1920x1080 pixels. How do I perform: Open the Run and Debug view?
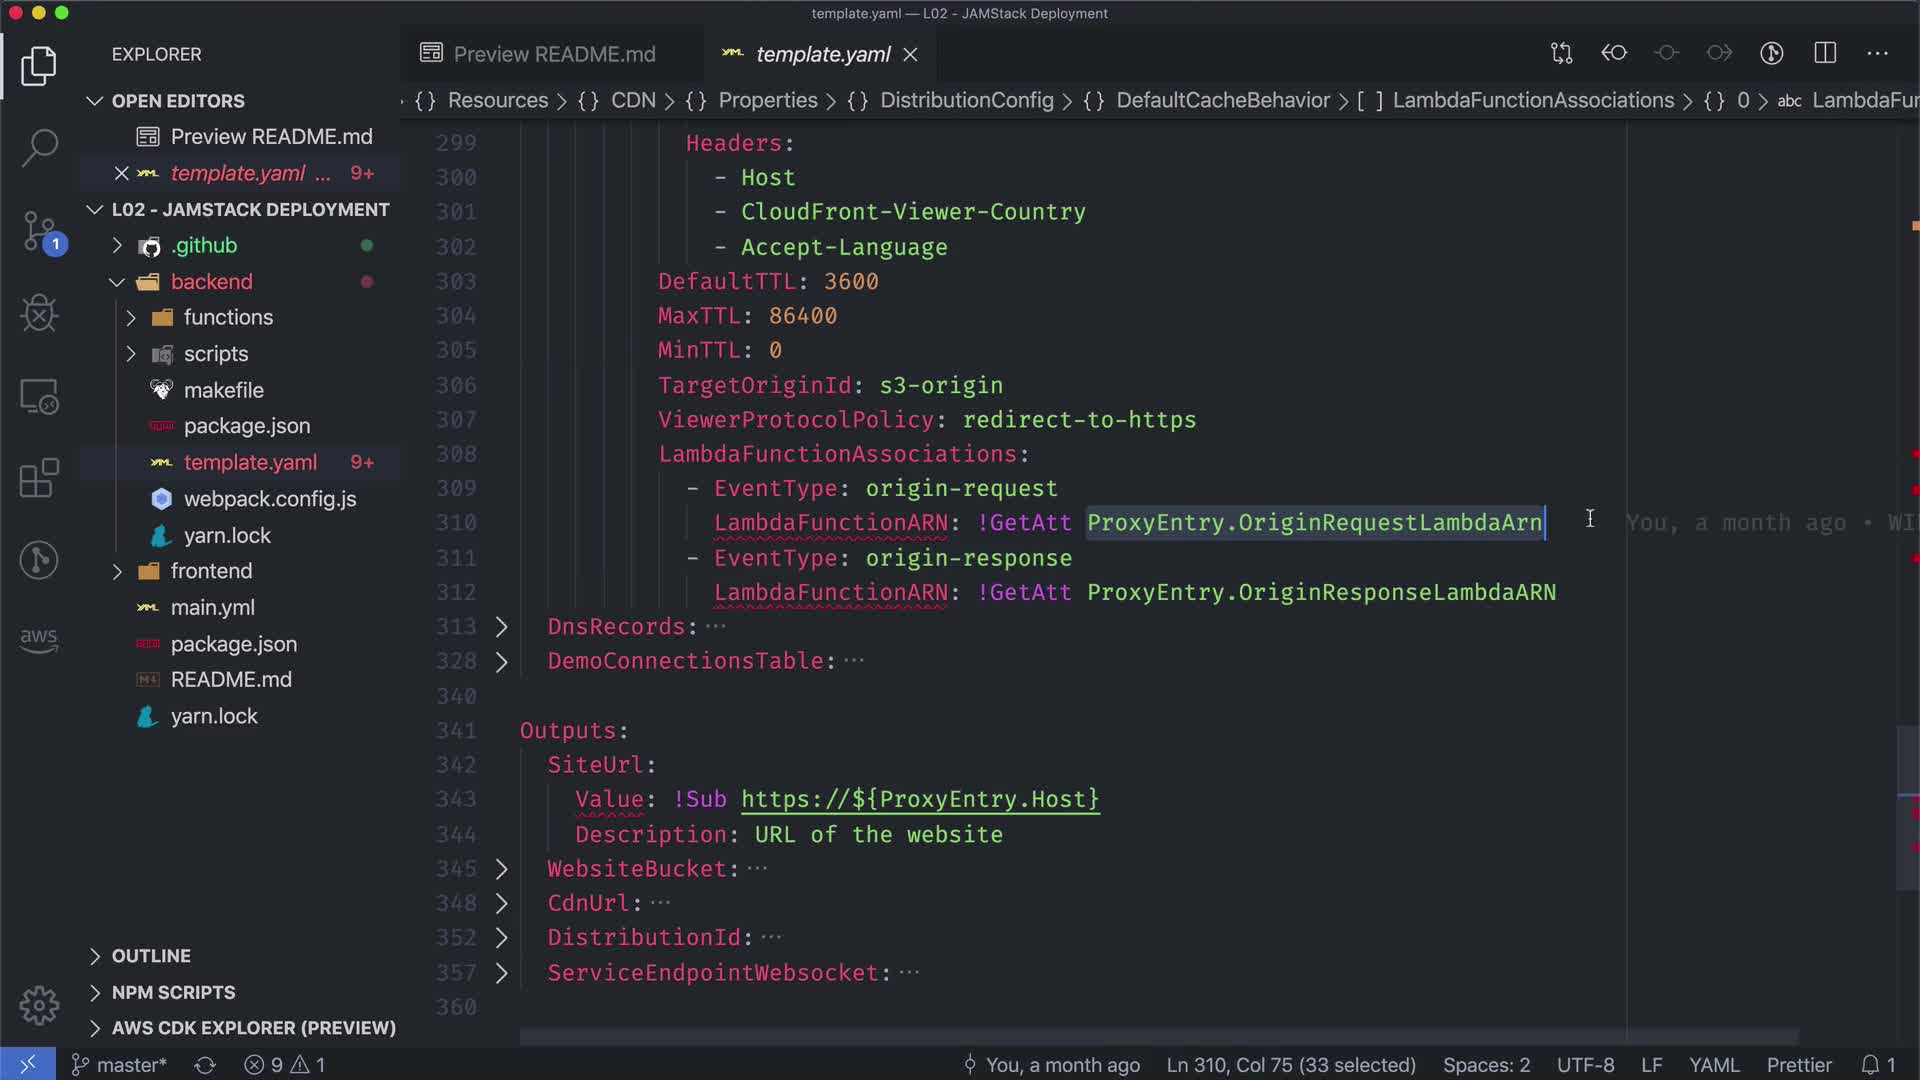coord(39,314)
